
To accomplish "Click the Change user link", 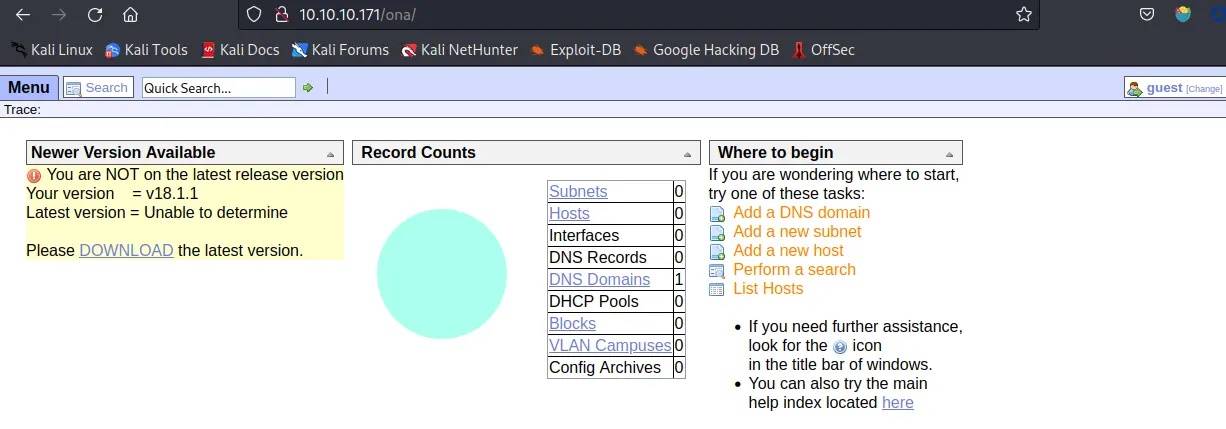I will (x=1204, y=89).
